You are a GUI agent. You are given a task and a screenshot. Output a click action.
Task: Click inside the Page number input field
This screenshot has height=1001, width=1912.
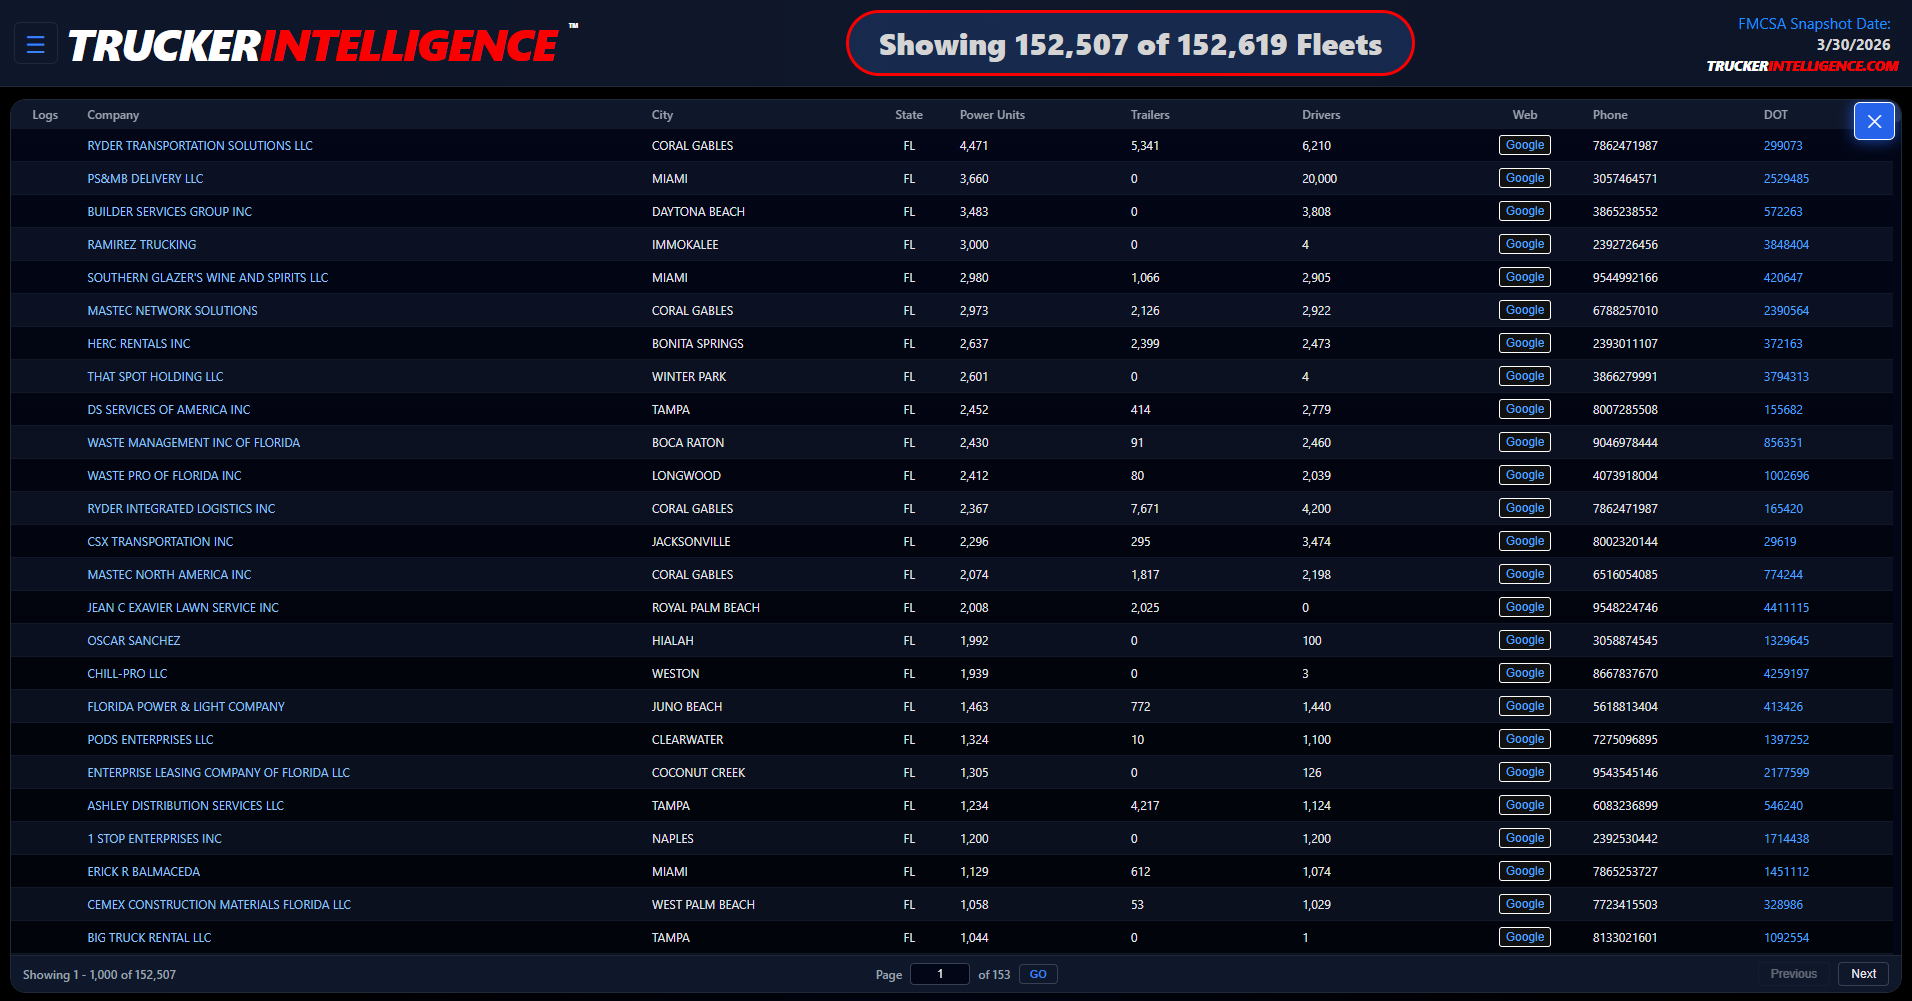tap(939, 973)
